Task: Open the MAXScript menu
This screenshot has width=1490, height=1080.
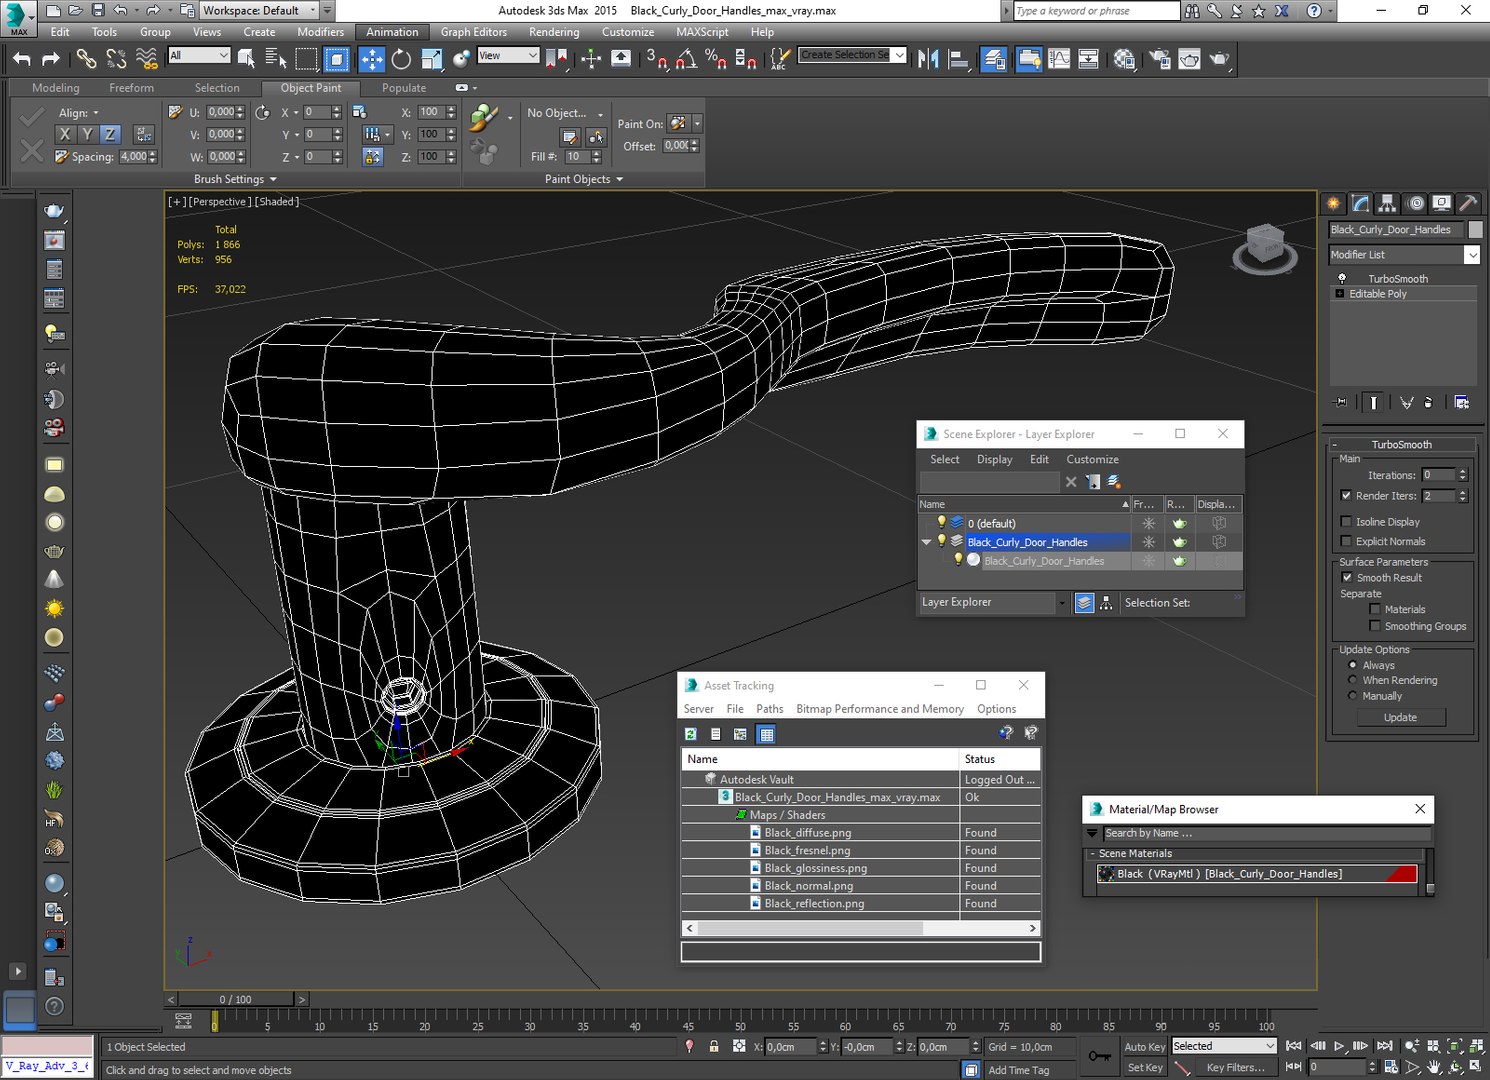Action: [x=702, y=32]
